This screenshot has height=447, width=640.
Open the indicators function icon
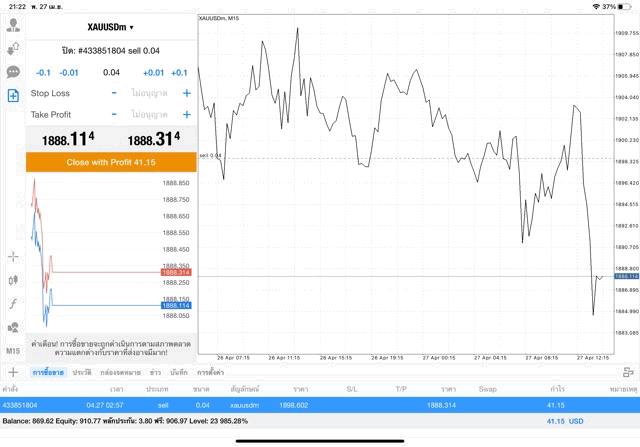click(13, 304)
